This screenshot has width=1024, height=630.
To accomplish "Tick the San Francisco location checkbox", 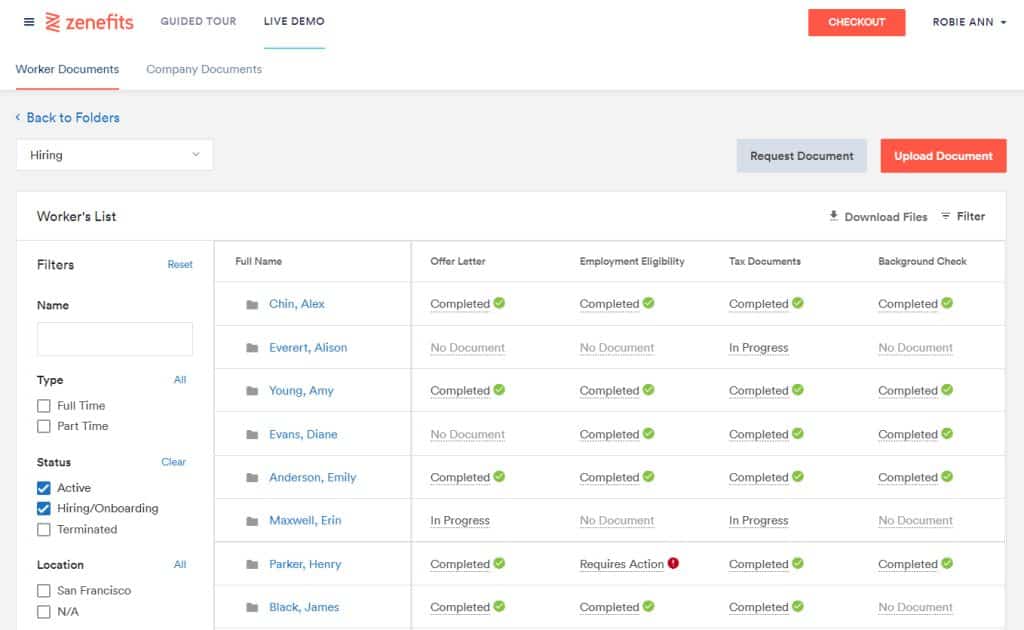I will 44,591.
